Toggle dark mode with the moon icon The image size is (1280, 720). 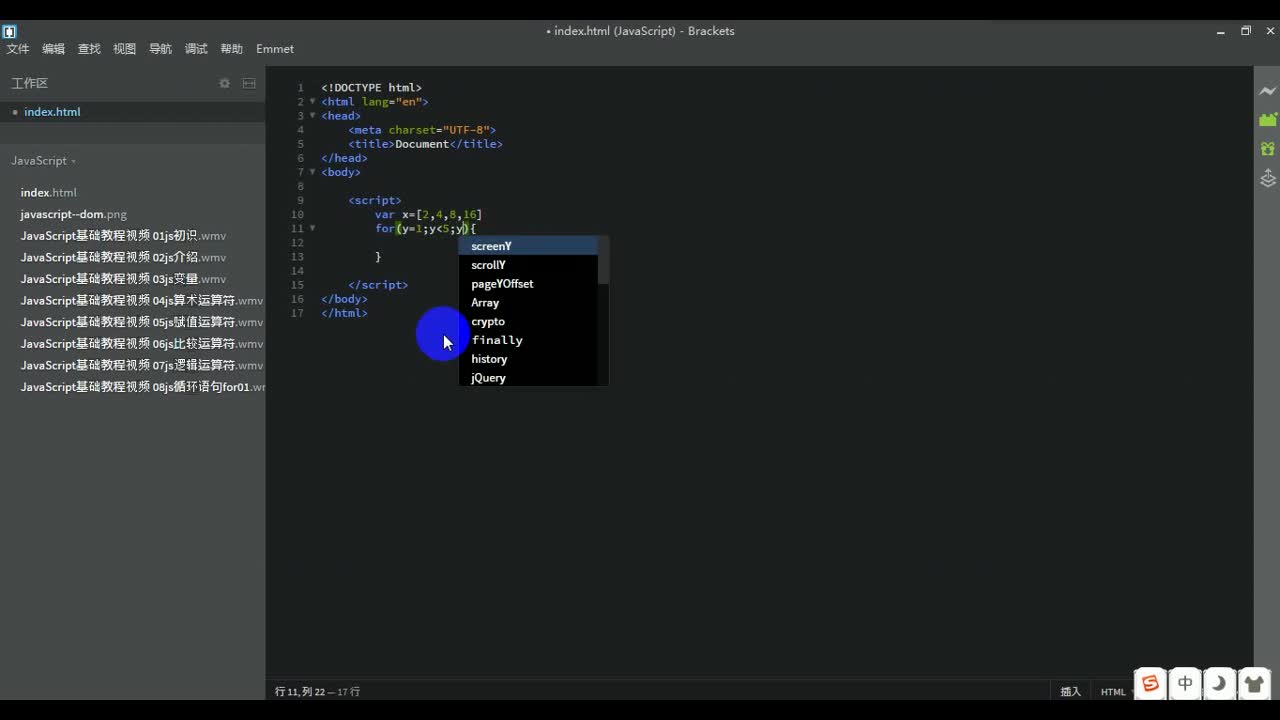click(x=1219, y=684)
